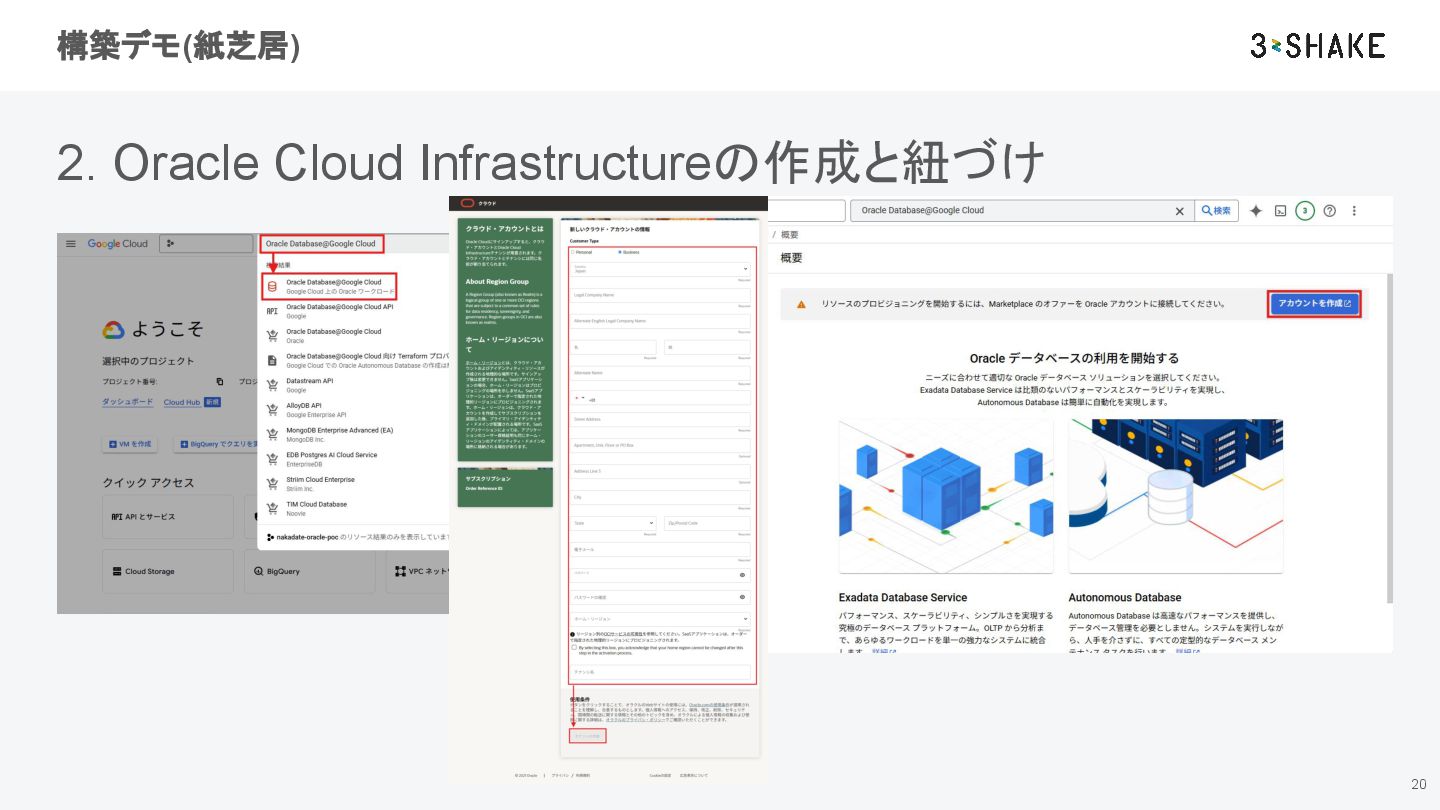This screenshot has height=810, width=1440.
Task: Click the Zip/Postal Code field
Action: 707,523
